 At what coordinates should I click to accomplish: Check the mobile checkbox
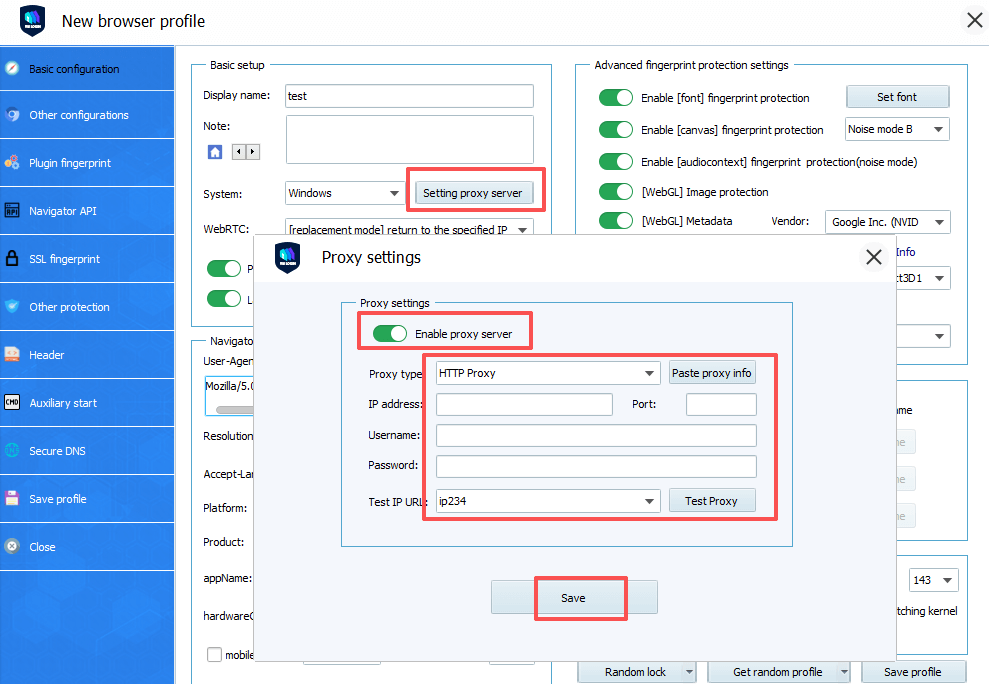[214, 655]
